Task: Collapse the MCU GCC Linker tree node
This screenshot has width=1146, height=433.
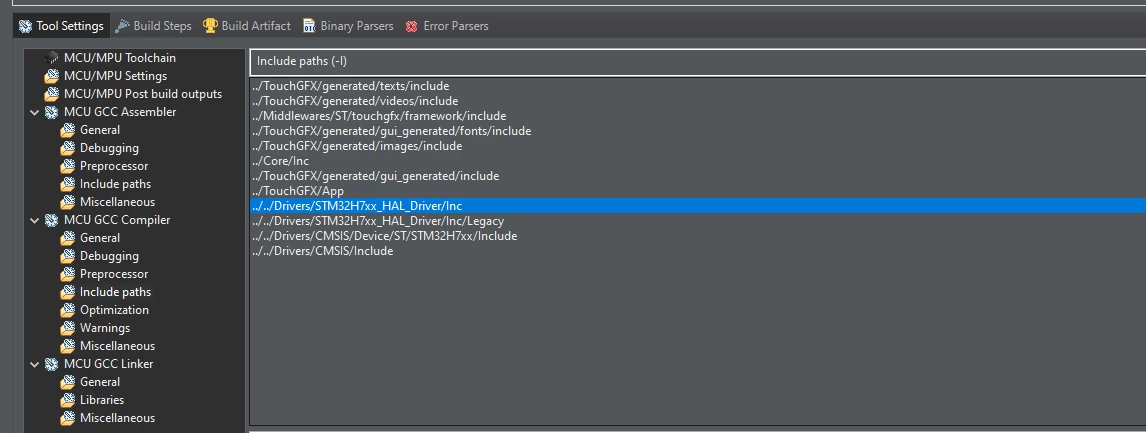Action: (x=34, y=364)
